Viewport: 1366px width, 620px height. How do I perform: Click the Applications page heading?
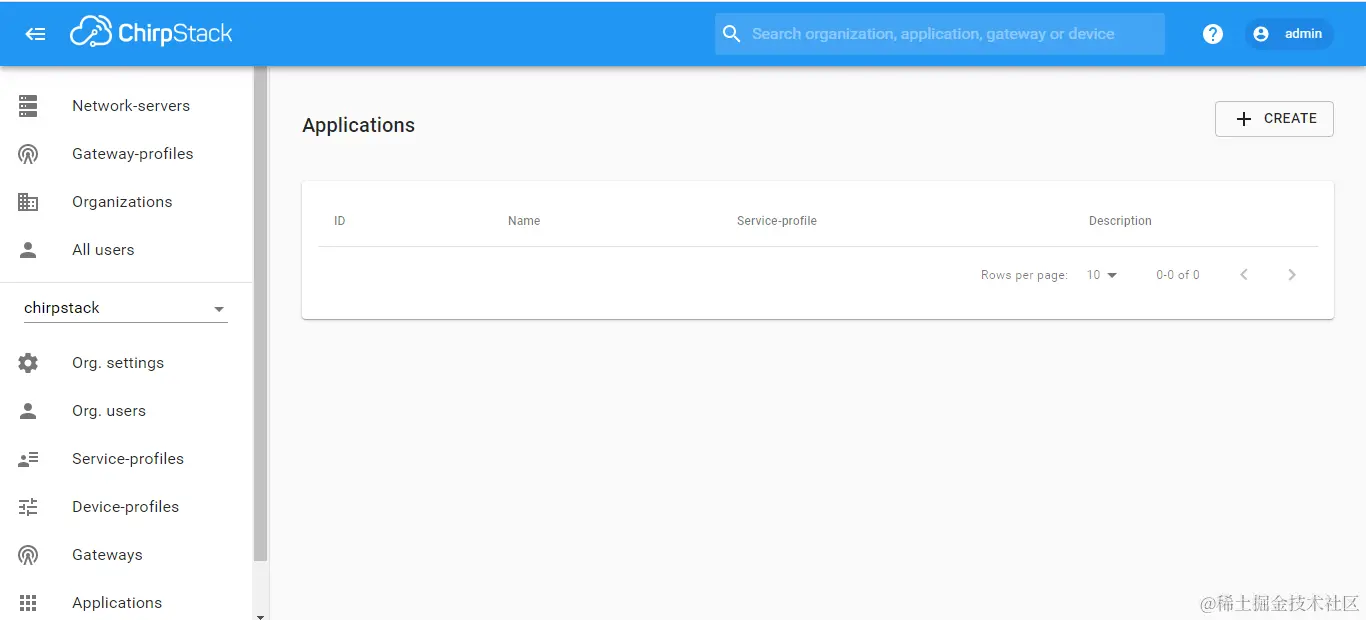coord(358,125)
